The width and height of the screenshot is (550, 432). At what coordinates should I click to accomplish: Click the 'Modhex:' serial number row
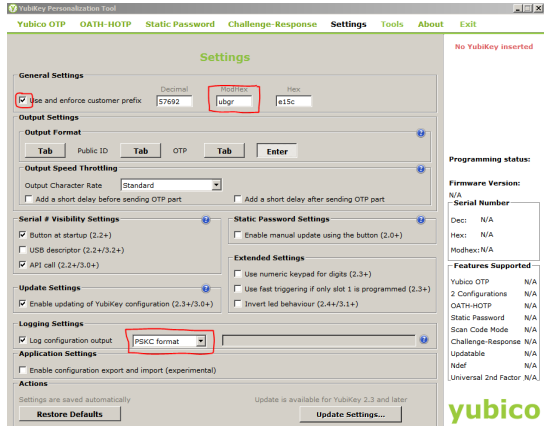[472, 250]
